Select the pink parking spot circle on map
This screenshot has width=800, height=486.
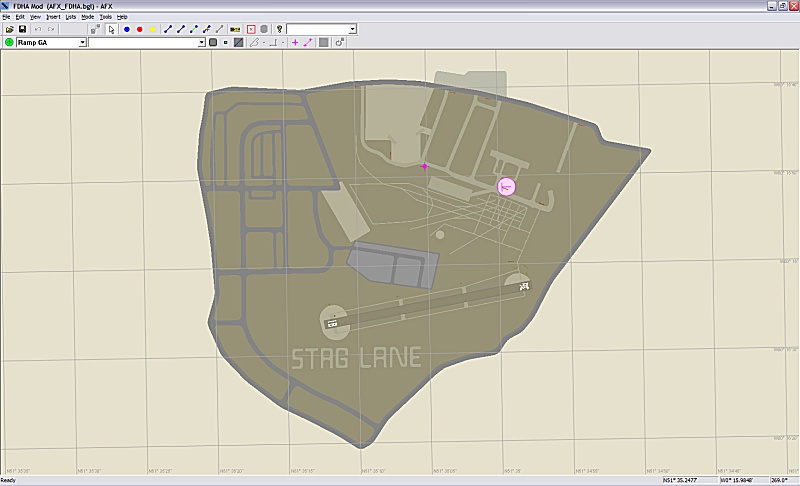[x=506, y=187]
